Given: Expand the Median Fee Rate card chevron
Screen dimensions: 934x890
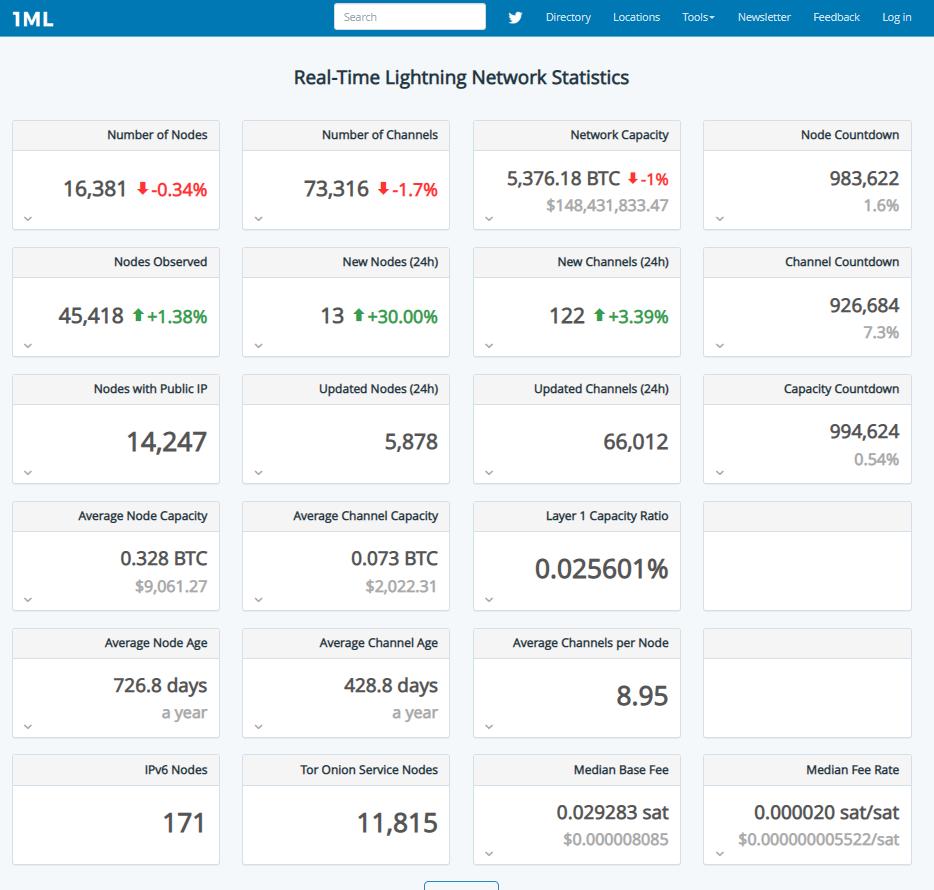Looking at the screenshot, I should click(x=719, y=854).
